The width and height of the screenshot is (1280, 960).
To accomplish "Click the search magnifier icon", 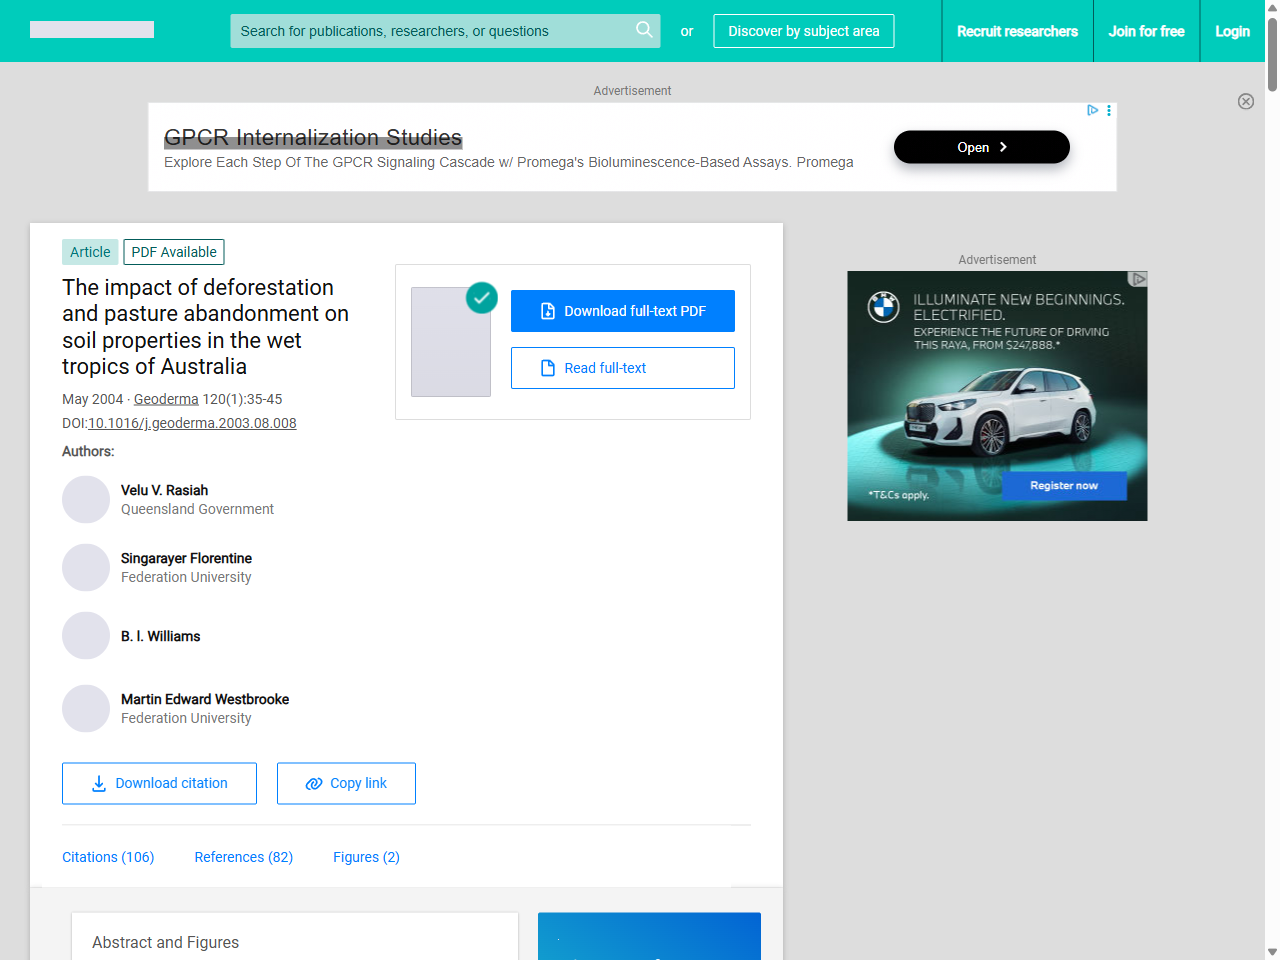I will [644, 30].
